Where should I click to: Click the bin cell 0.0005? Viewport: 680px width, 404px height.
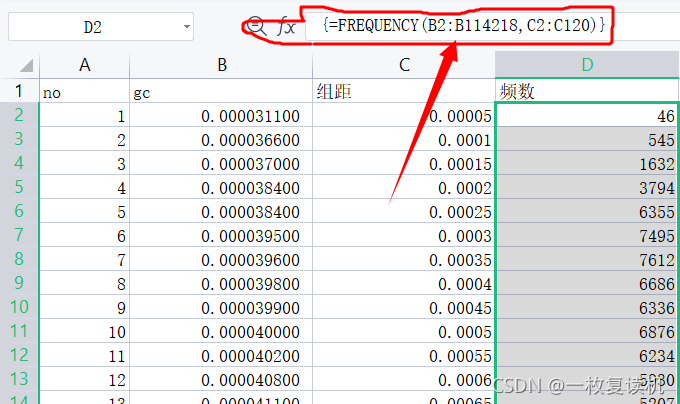[x=404, y=331]
